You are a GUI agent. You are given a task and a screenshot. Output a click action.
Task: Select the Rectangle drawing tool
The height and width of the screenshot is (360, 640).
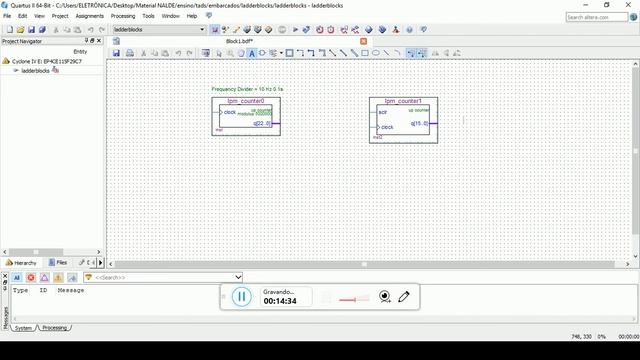[365, 53]
